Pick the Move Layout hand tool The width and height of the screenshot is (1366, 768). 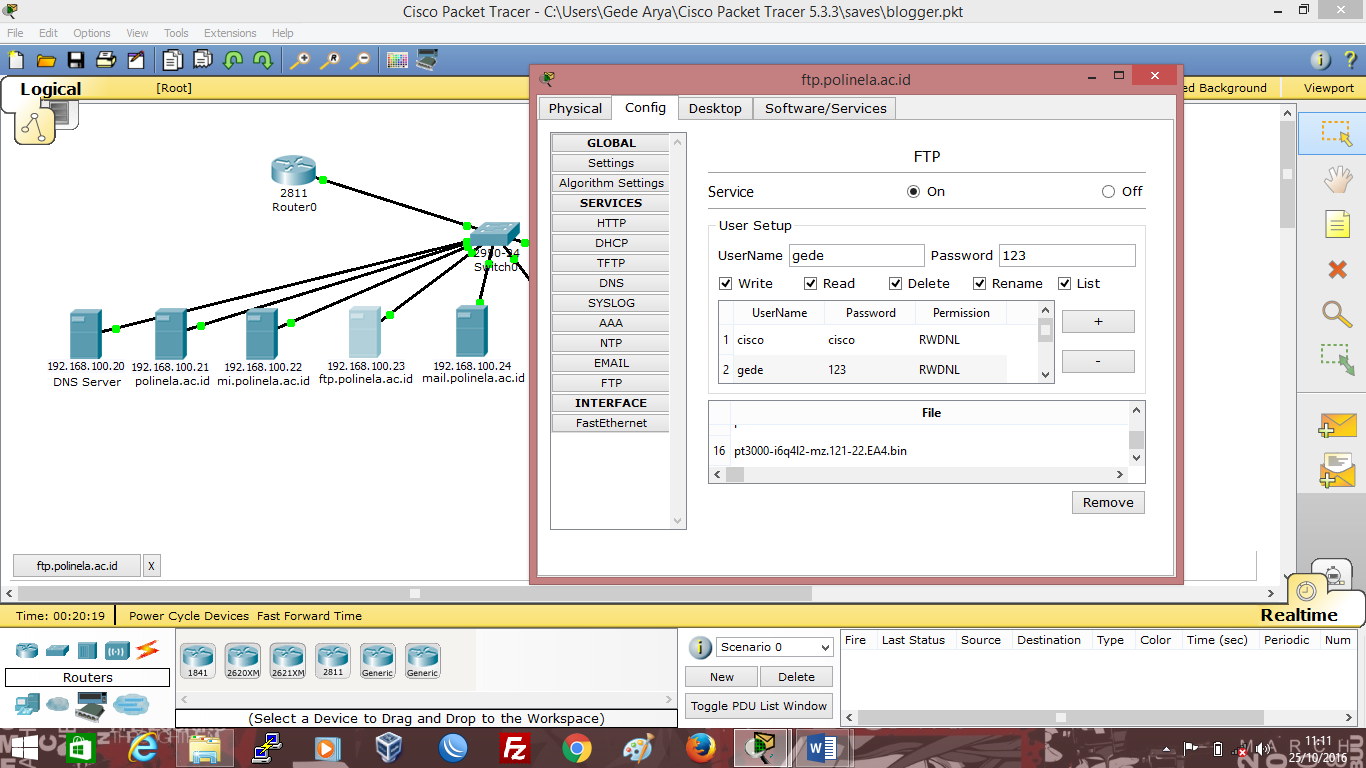[1337, 180]
